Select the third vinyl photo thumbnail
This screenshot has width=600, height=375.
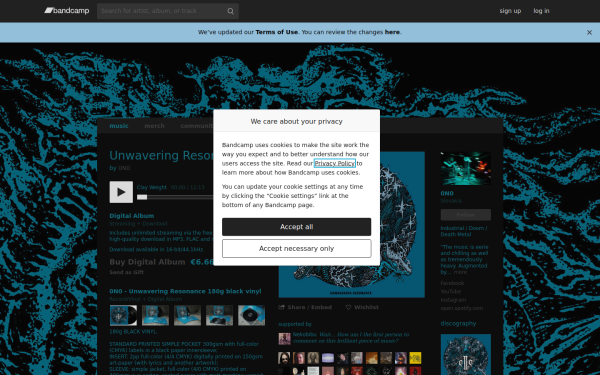coord(188,315)
